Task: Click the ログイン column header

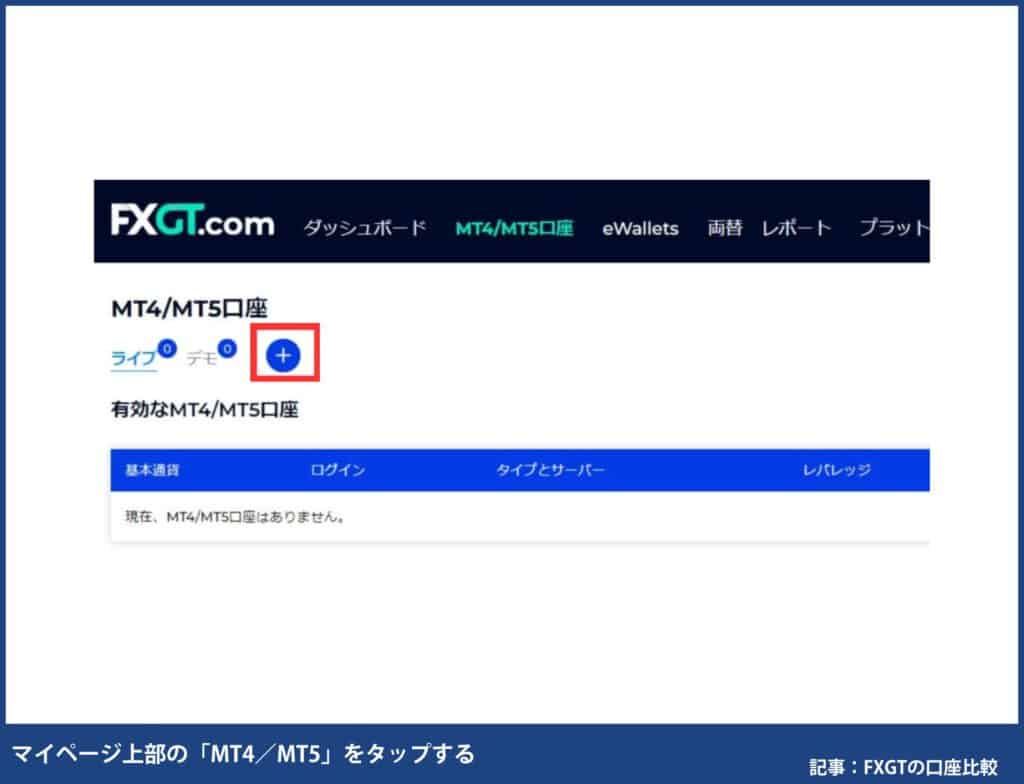Action: 338,470
